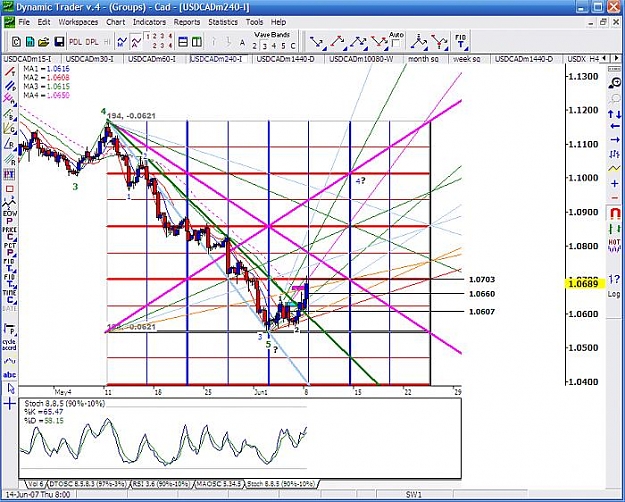The width and height of the screenshot is (625, 502).
Task: Click the up-down arrows scale icon
Action: [x=614, y=115]
